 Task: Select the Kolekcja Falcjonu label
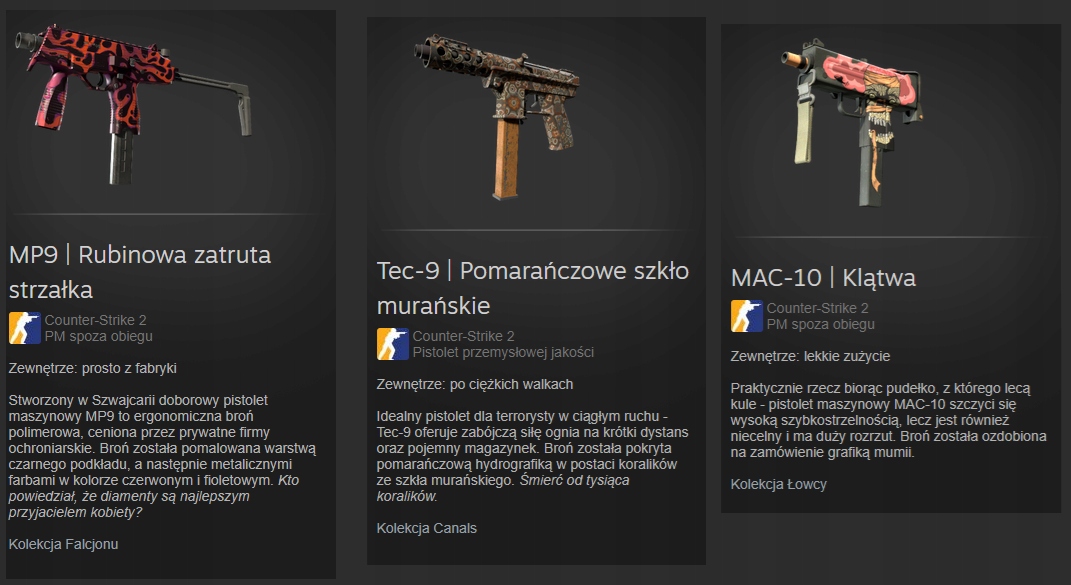(64, 545)
